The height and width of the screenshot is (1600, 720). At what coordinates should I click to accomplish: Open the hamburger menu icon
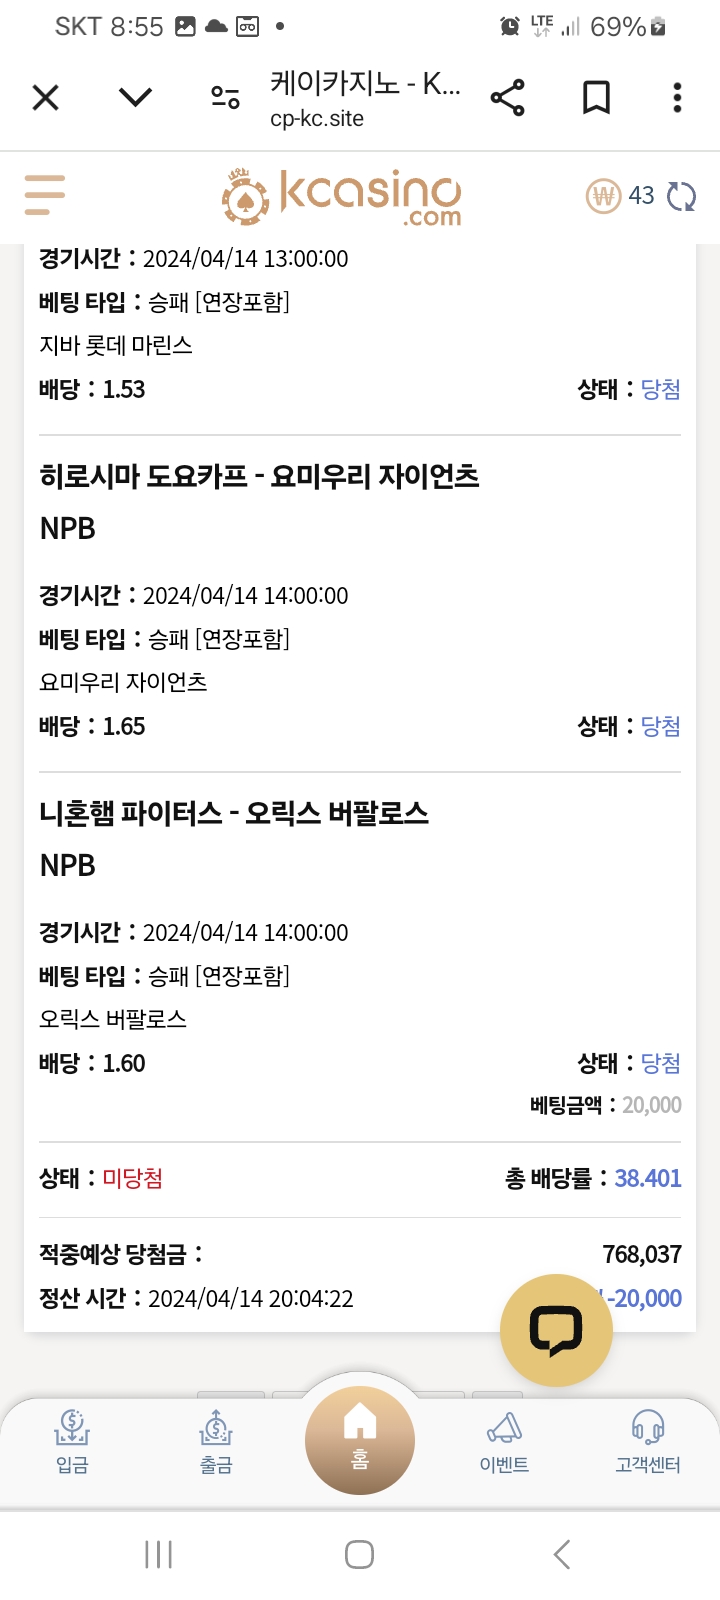click(45, 195)
